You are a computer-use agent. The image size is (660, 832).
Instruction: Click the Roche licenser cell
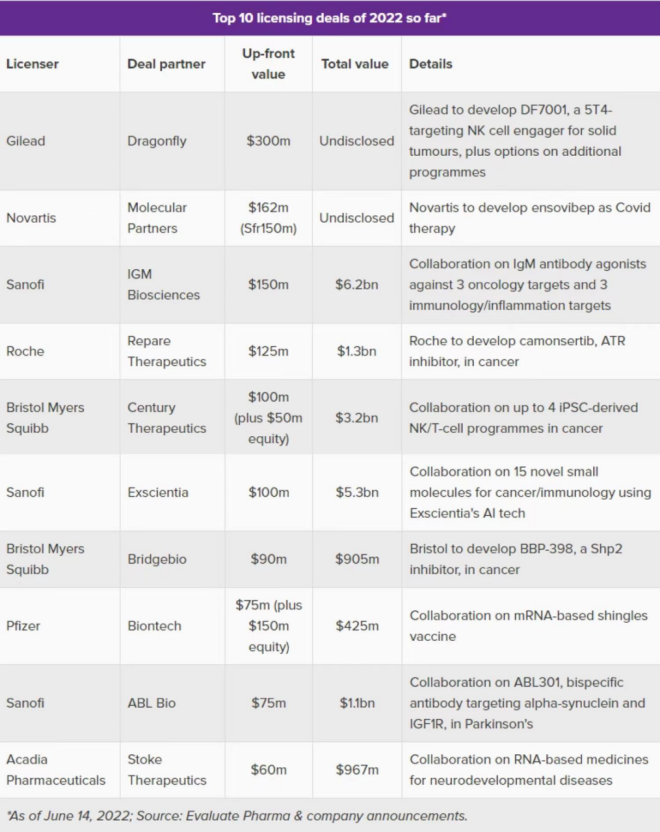[x=25, y=351]
